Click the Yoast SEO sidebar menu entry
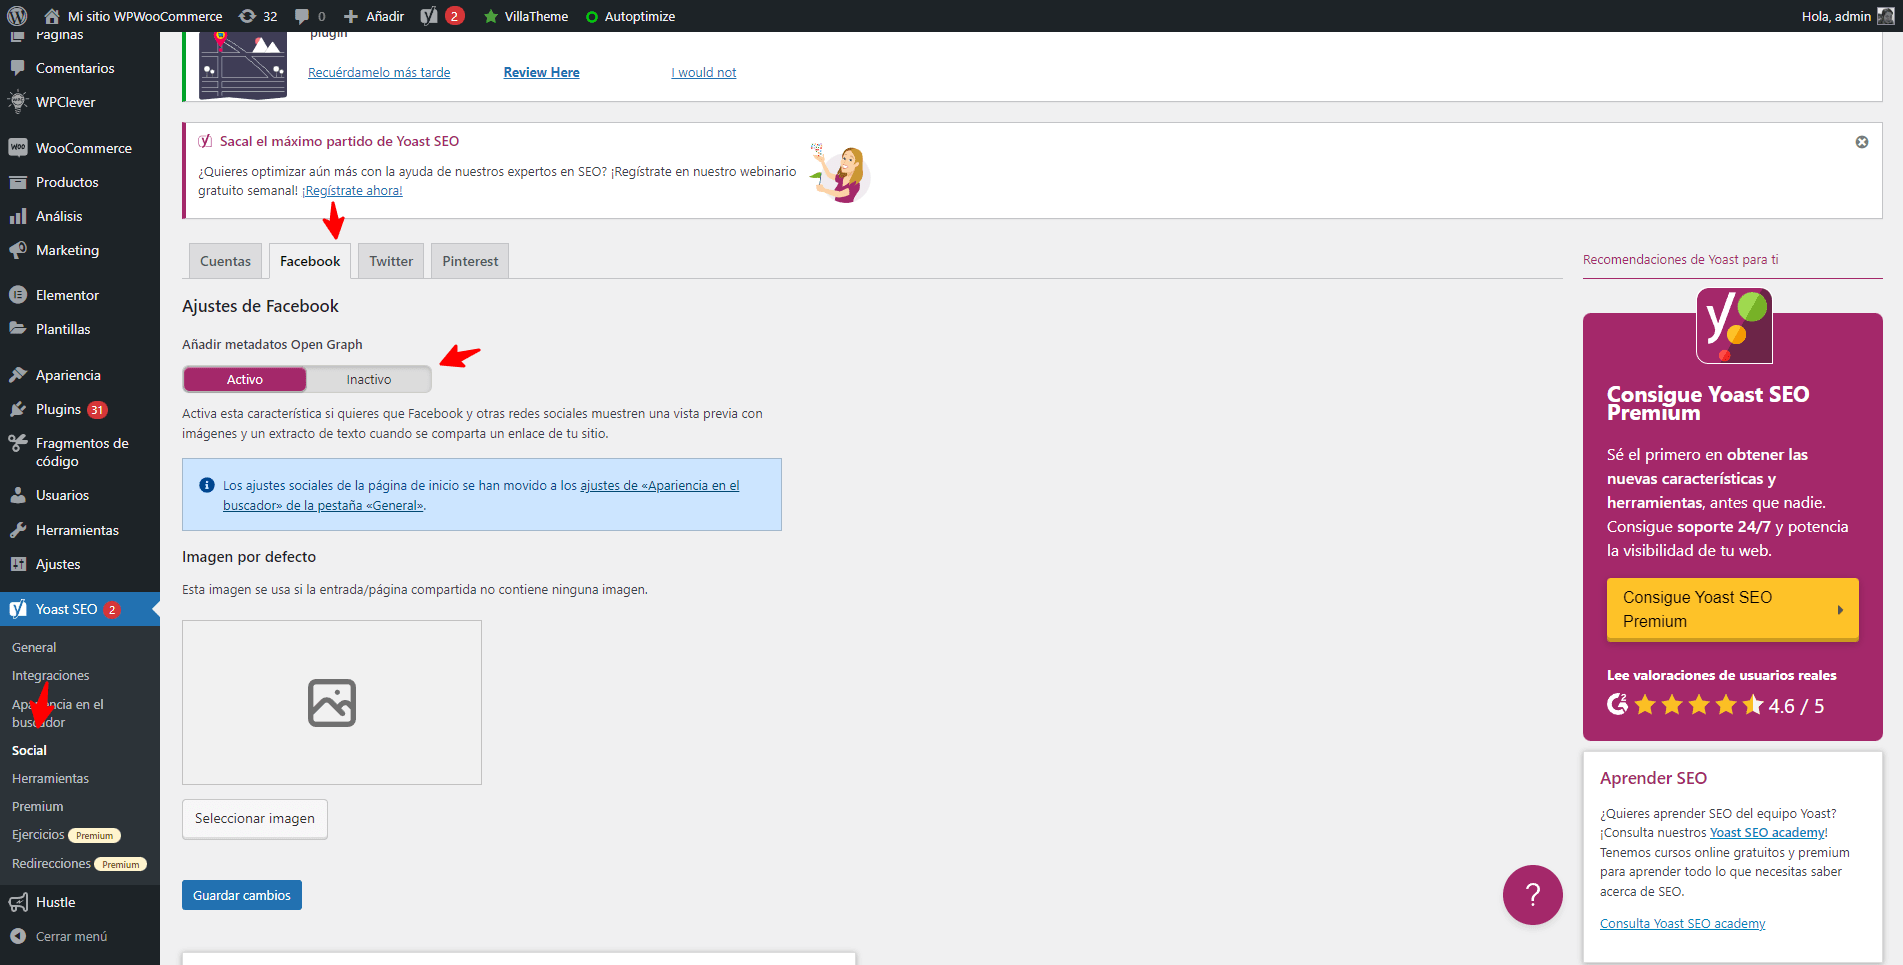 pos(80,609)
